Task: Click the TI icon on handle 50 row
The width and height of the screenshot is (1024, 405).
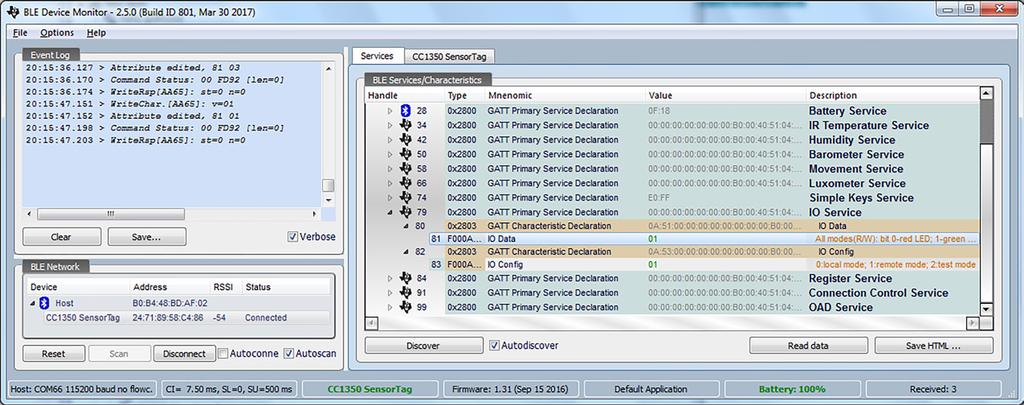Action: pyautogui.click(x=406, y=154)
